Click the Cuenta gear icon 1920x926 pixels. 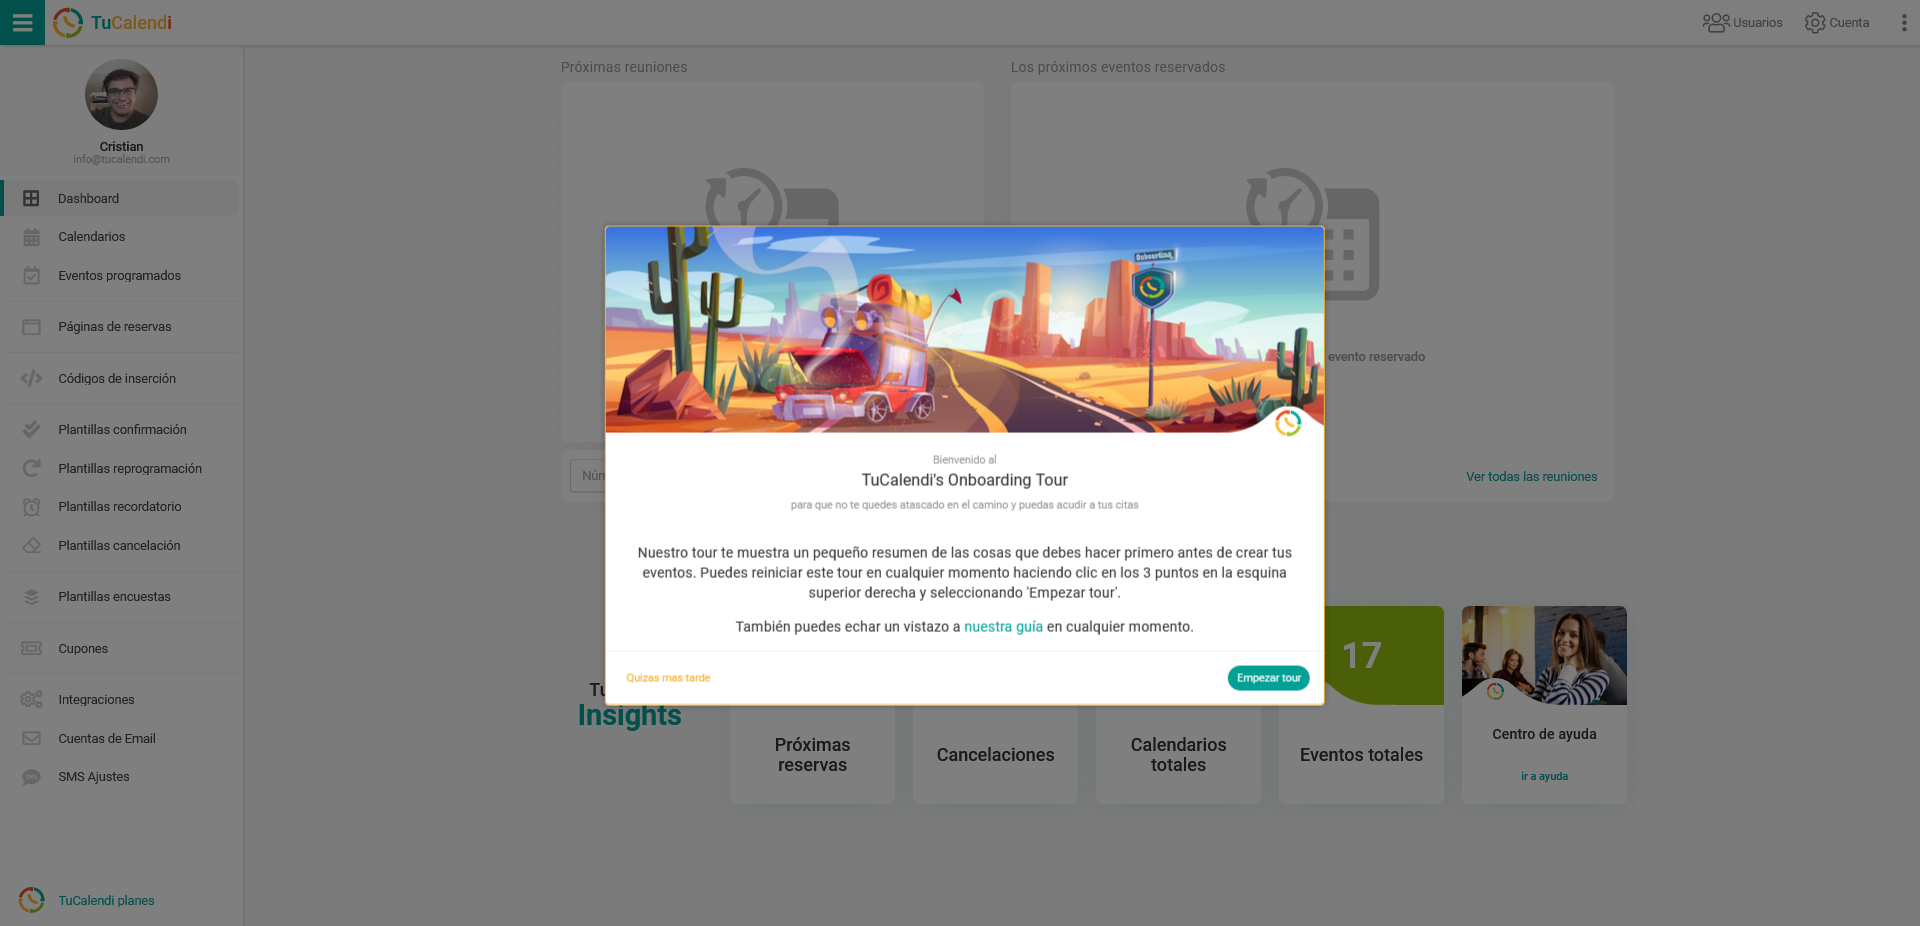(x=1815, y=22)
